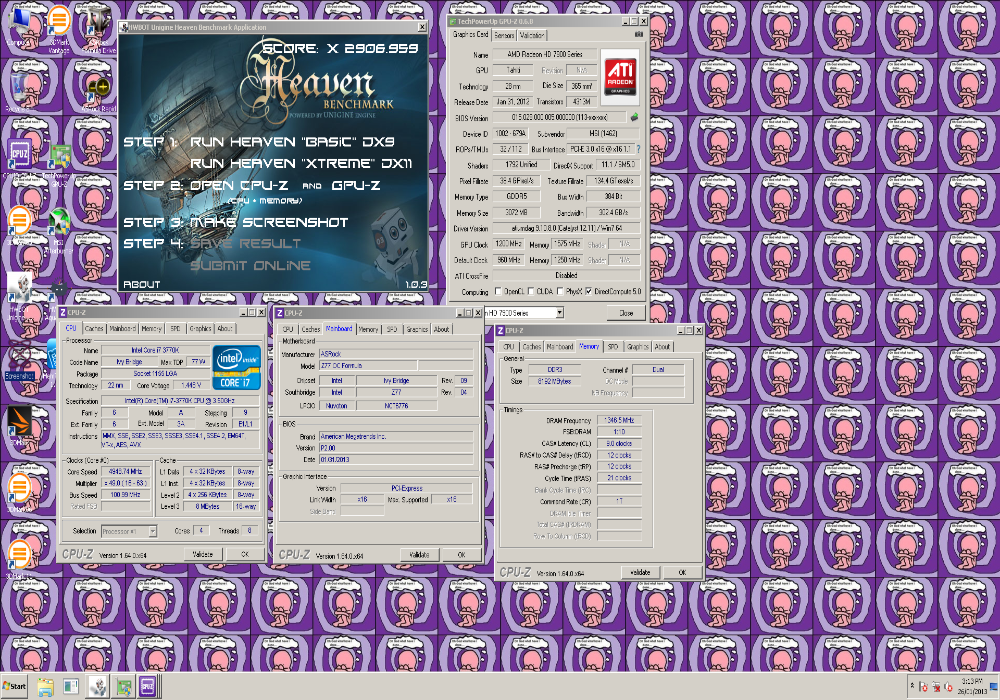Click Run Heaven "Xtreme" DX11

point(301,163)
